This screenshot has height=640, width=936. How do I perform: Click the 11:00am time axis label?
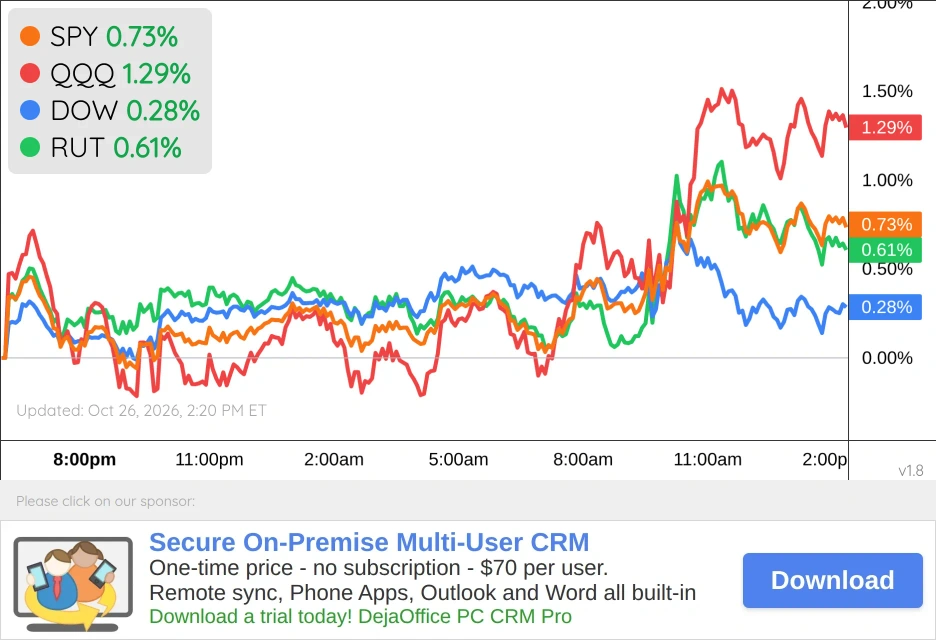click(707, 459)
